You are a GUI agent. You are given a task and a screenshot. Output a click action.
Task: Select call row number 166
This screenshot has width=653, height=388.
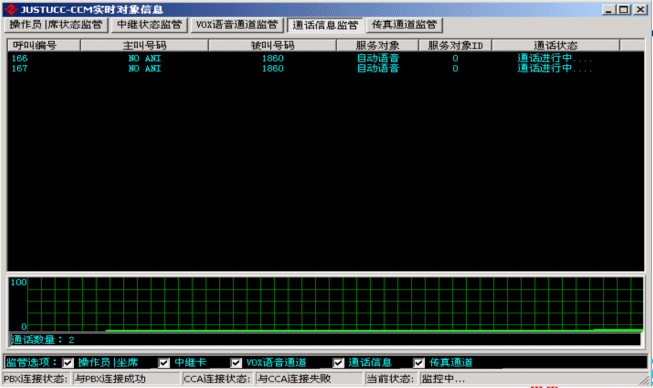coord(326,58)
